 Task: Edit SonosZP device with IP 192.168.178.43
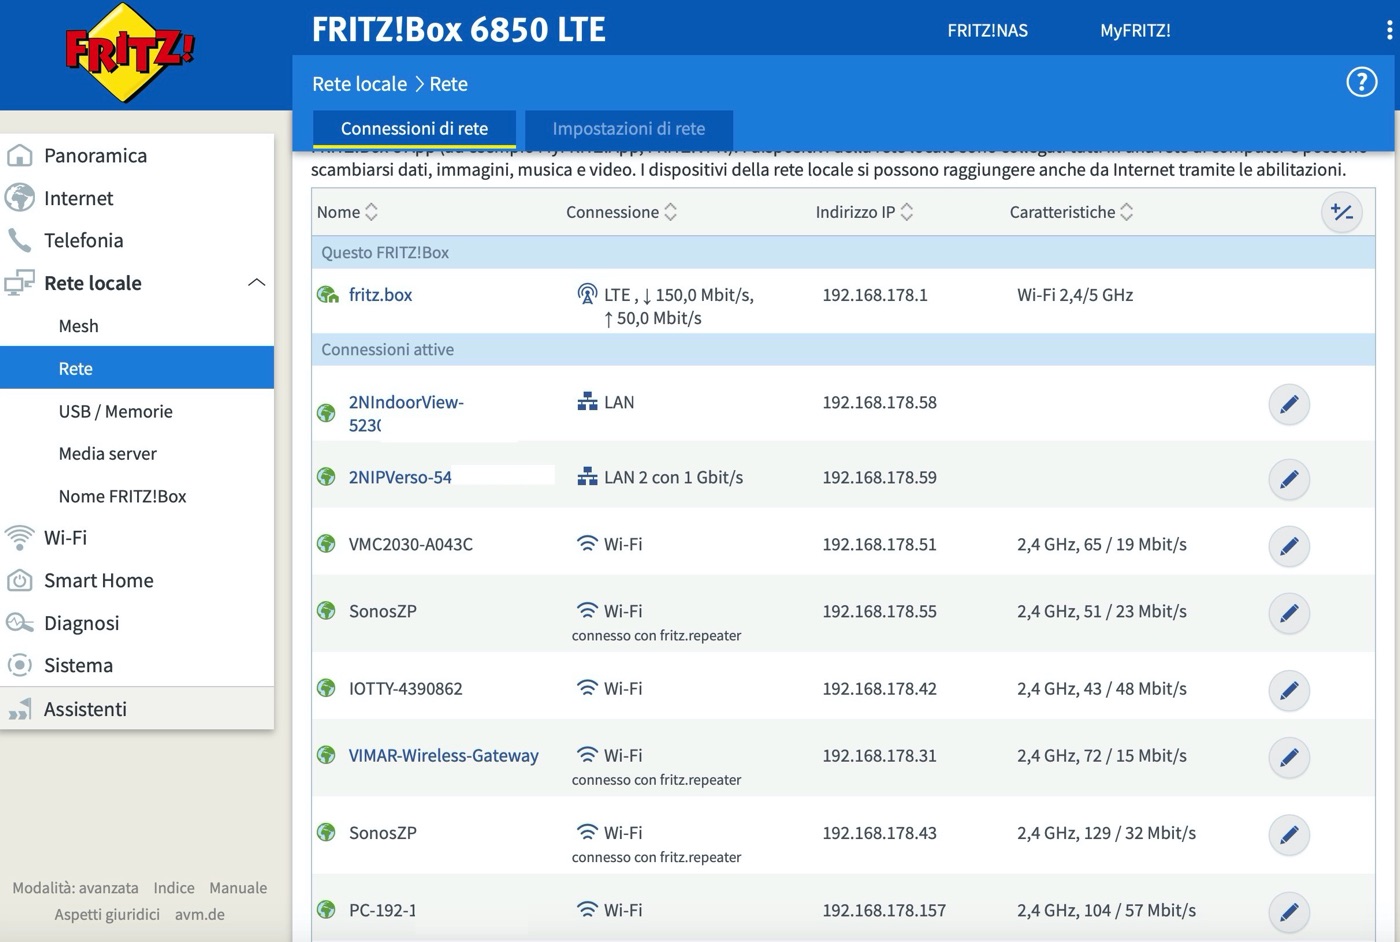coord(1289,834)
